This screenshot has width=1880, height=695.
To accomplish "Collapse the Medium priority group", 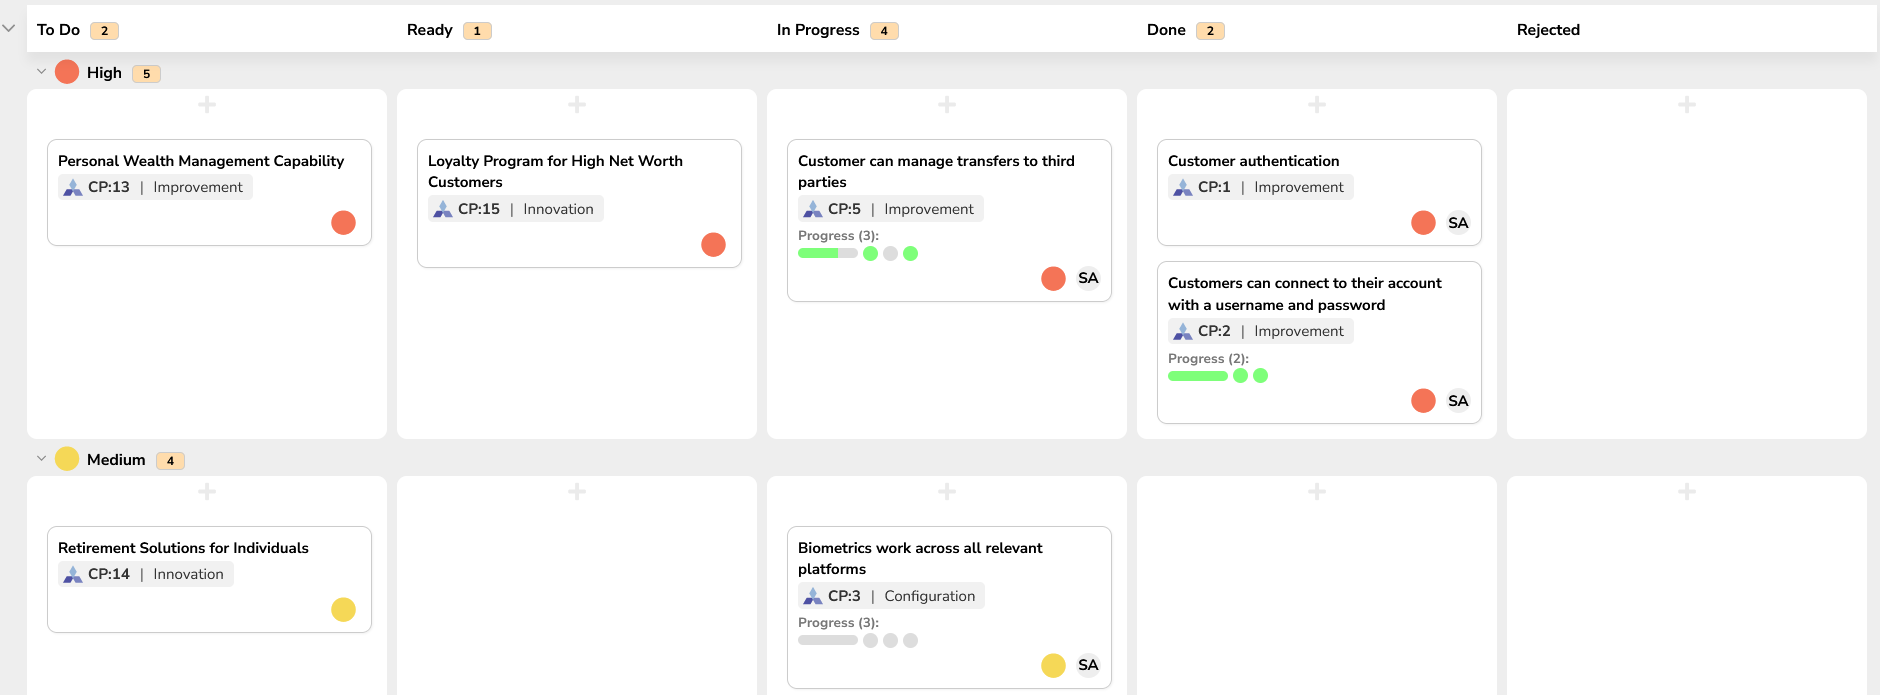I will pyautogui.click(x=41, y=459).
